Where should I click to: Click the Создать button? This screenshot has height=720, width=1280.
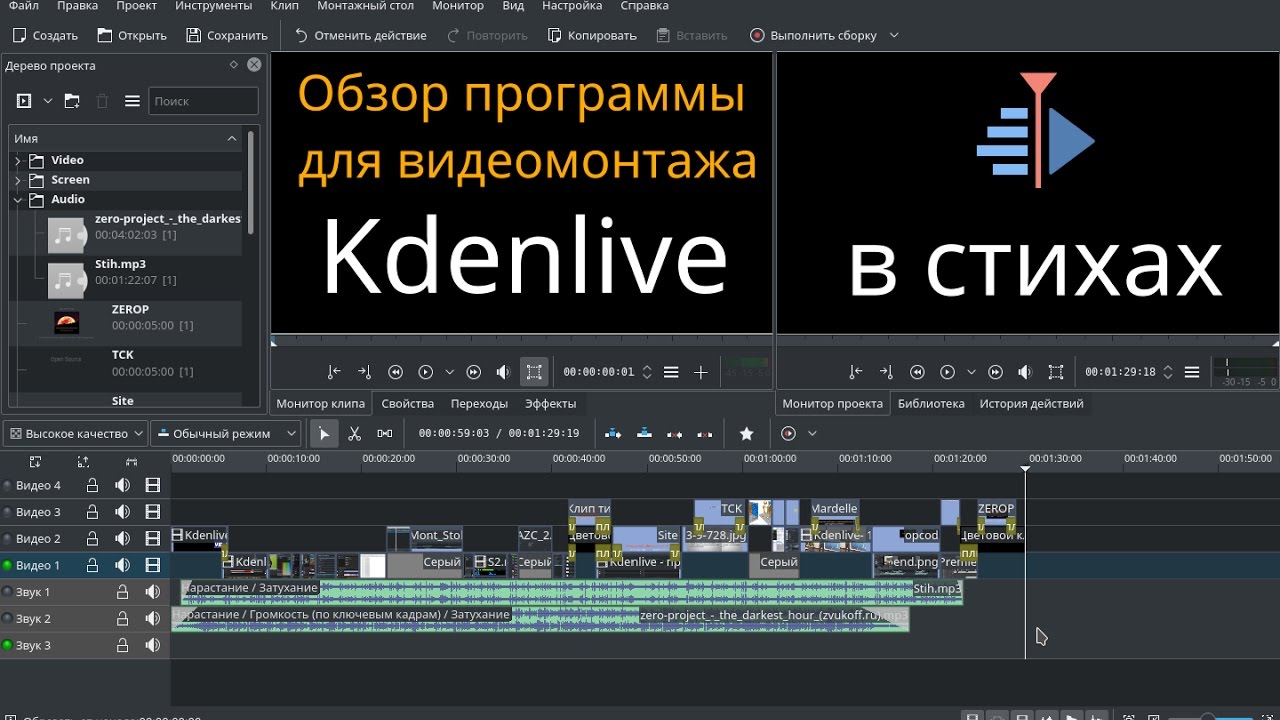click(45, 35)
